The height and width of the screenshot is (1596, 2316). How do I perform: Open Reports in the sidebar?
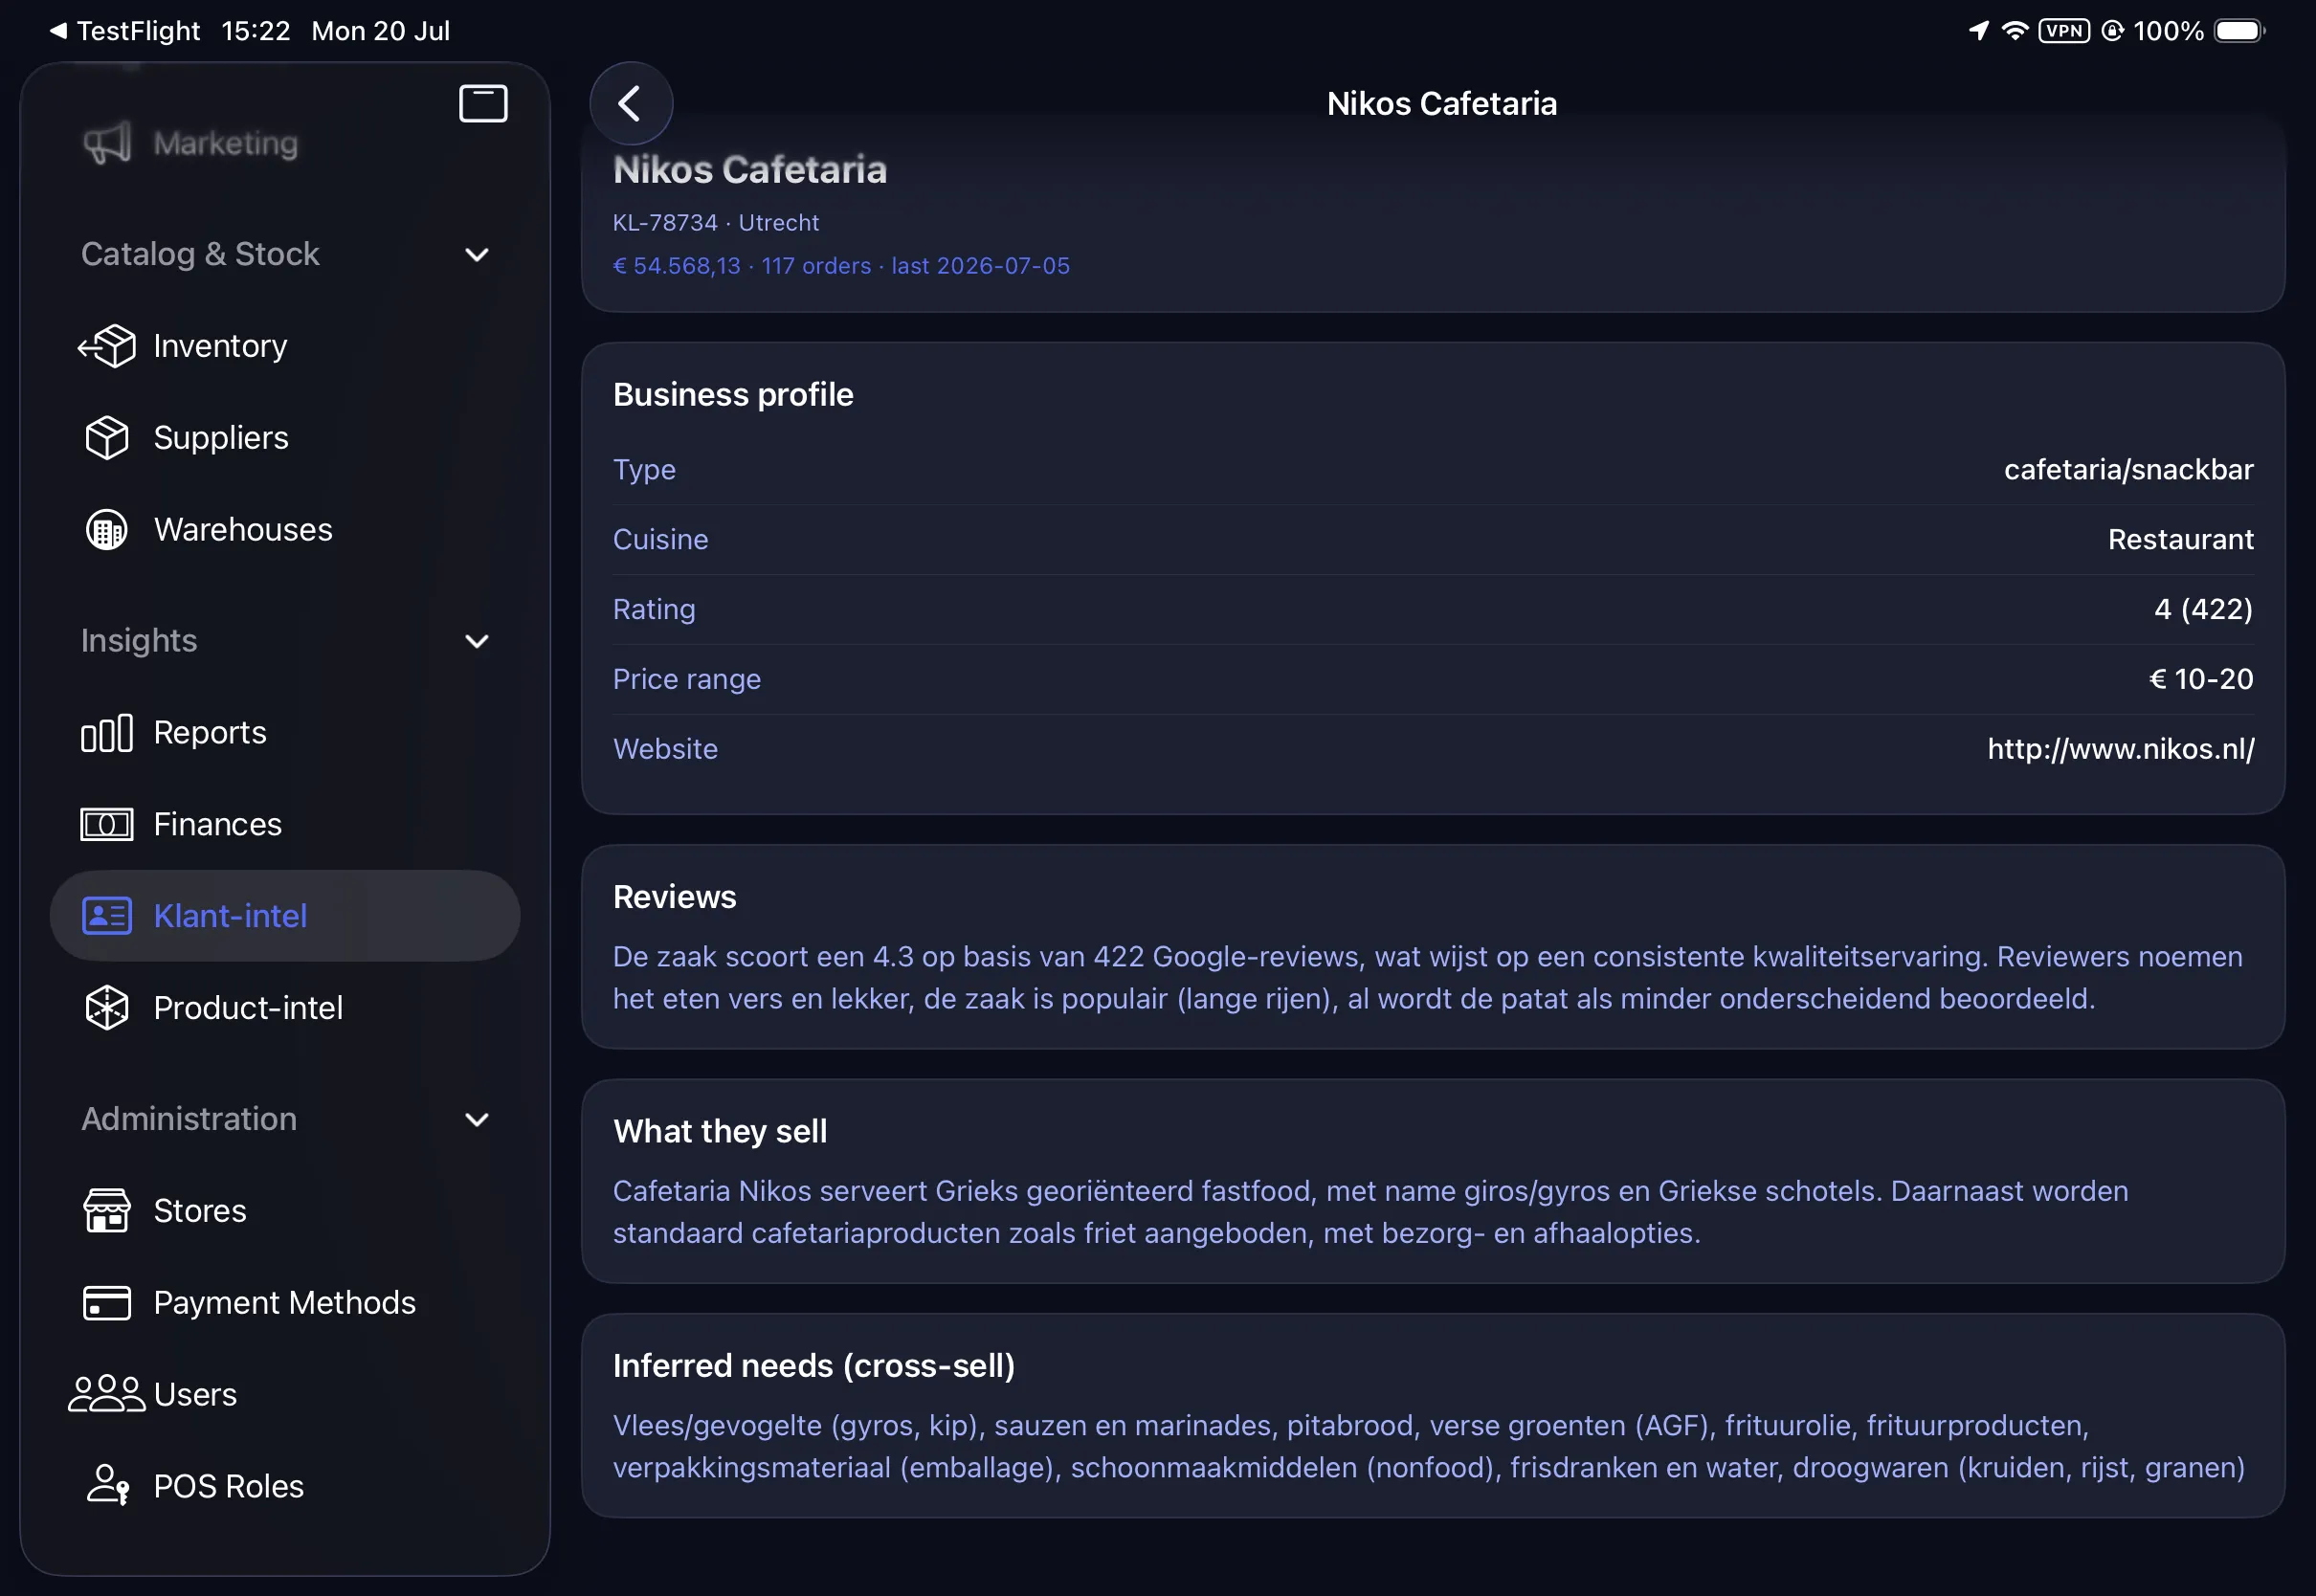coord(285,733)
